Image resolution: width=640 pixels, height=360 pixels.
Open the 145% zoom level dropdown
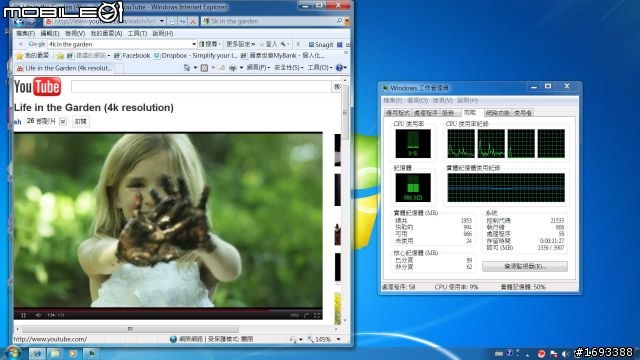click(338, 339)
